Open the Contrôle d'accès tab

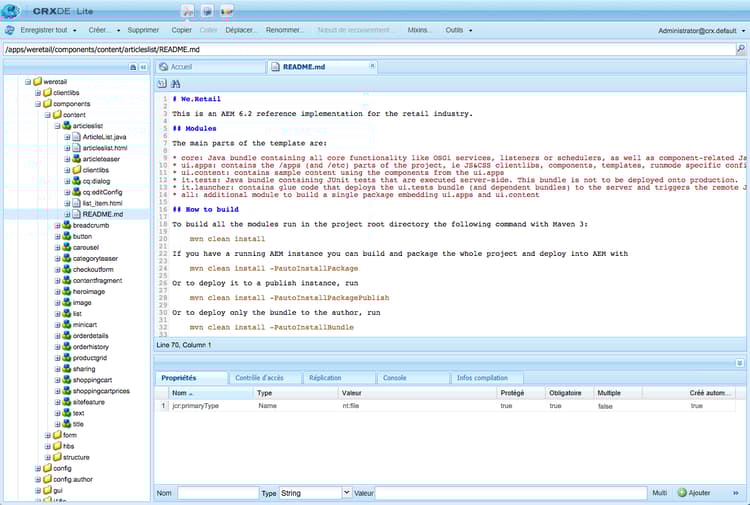click(x=259, y=378)
